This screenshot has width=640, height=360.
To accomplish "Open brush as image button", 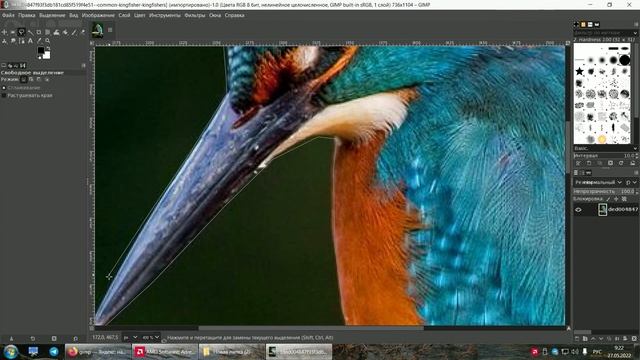I will pyautogui.click(x=632, y=163).
